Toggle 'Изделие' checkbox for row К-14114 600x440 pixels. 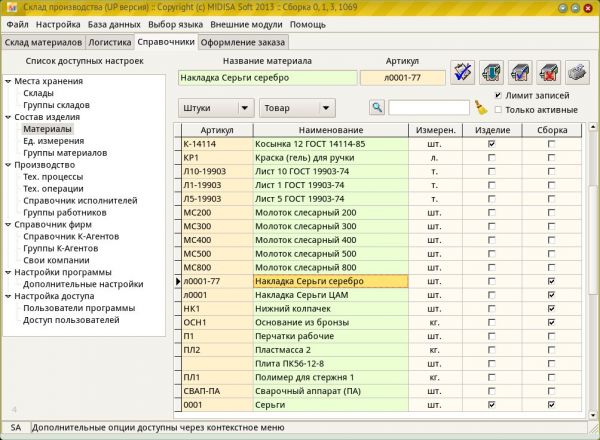tap(491, 144)
